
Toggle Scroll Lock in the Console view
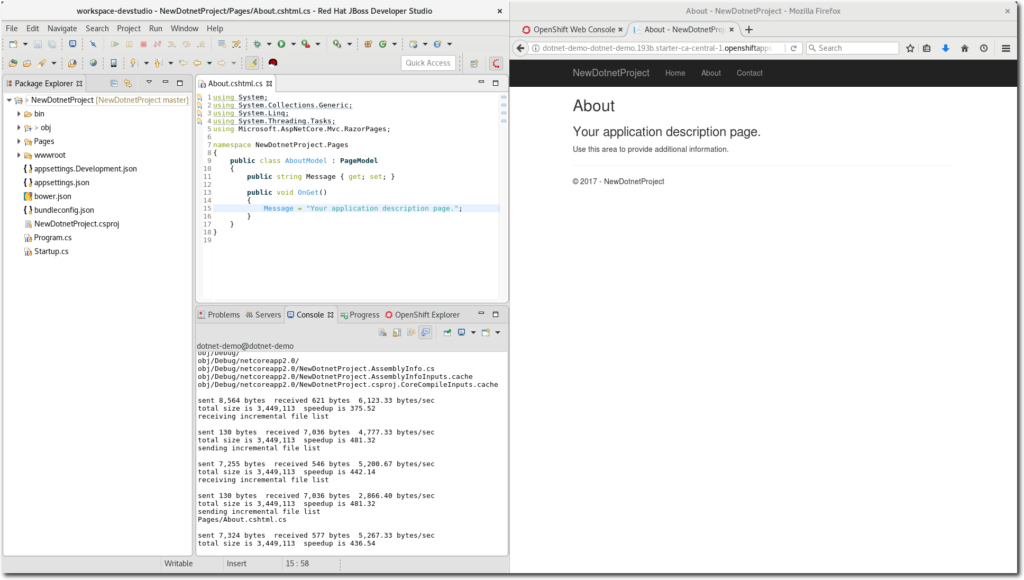click(x=396, y=334)
